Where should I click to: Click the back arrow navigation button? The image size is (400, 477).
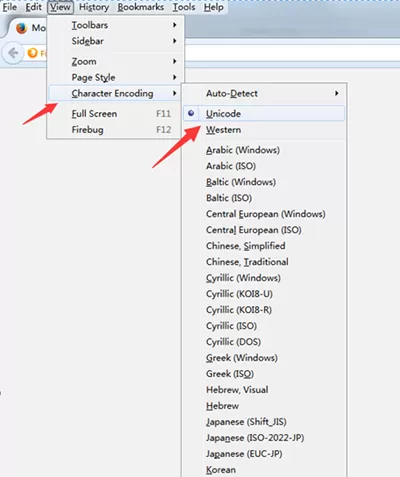tap(13, 53)
